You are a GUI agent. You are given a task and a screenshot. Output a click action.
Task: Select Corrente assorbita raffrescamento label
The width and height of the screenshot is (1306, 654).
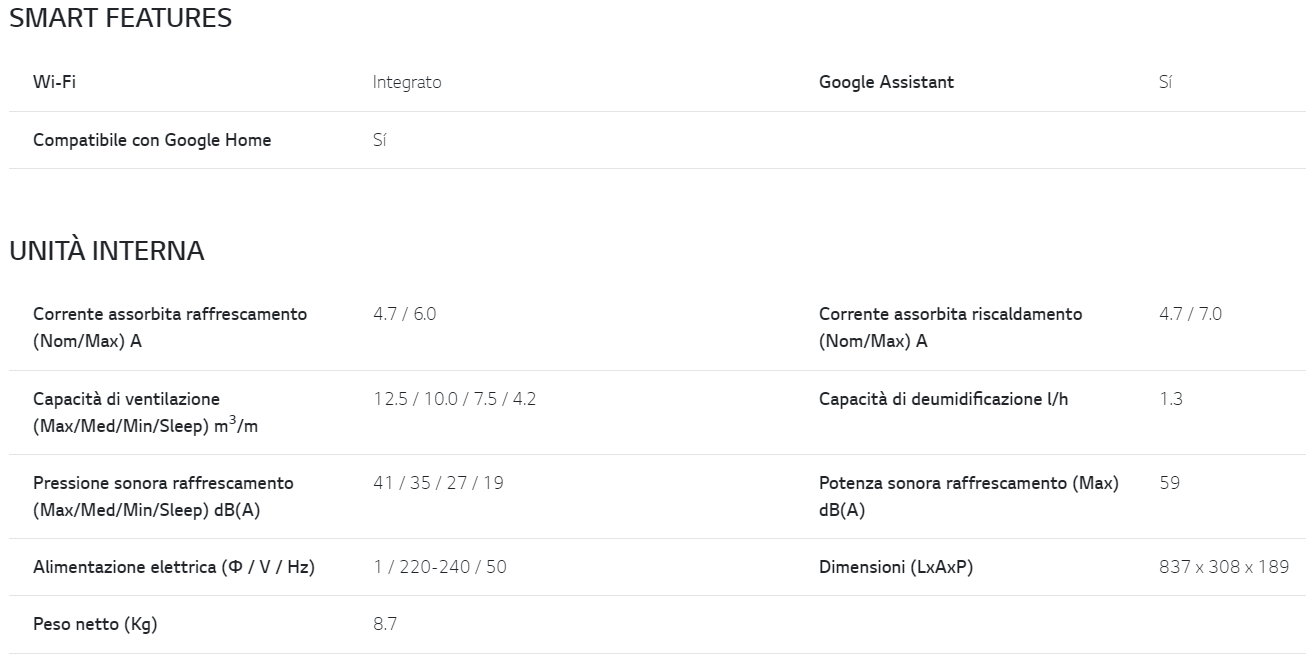(x=170, y=327)
